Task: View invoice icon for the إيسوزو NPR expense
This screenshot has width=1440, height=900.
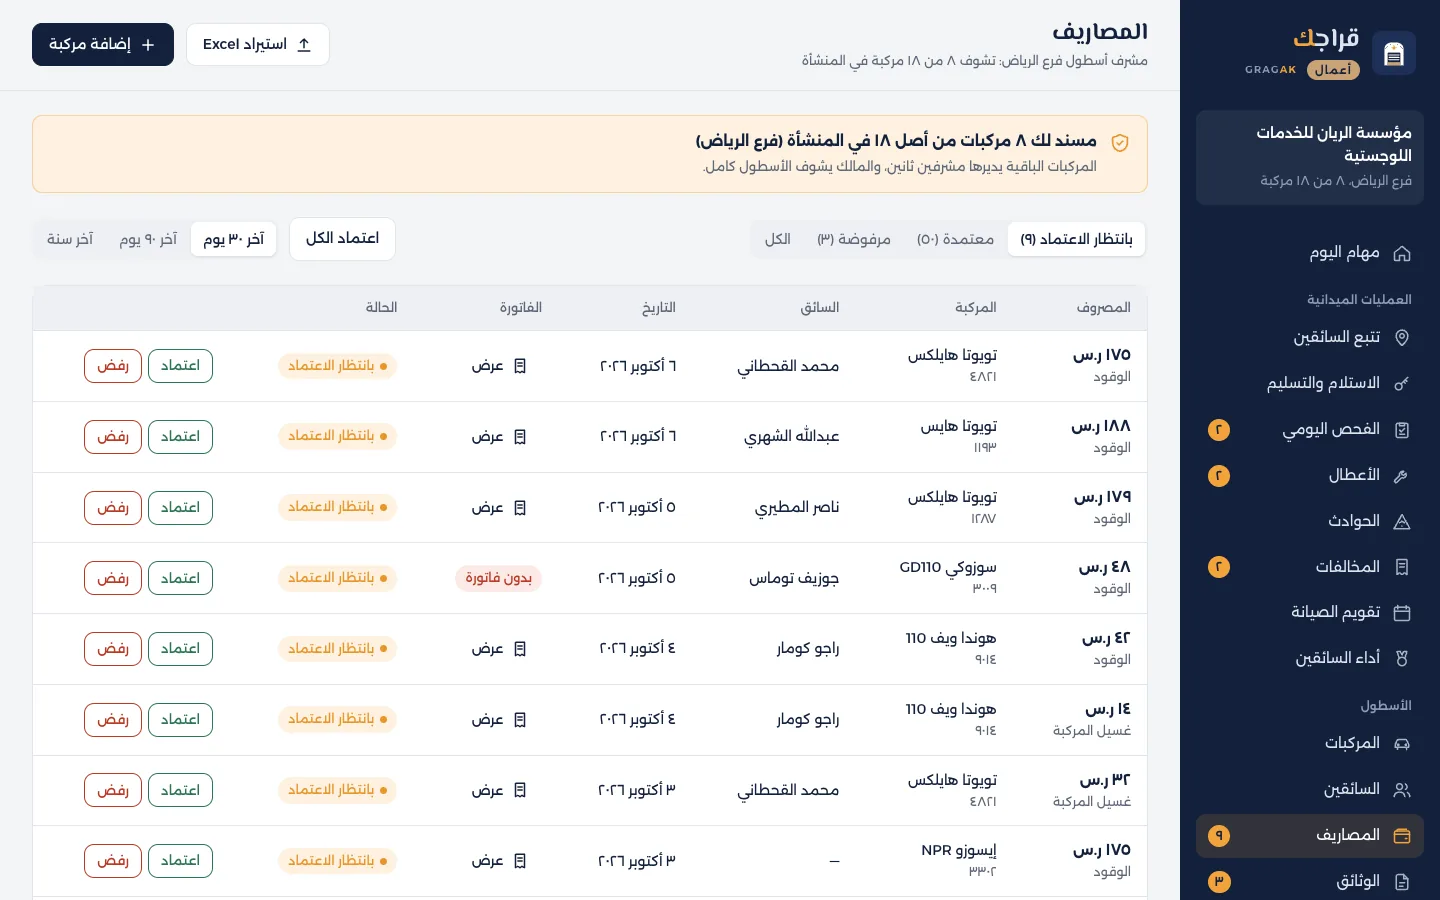Action: pyautogui.click(x=520, y=861)
